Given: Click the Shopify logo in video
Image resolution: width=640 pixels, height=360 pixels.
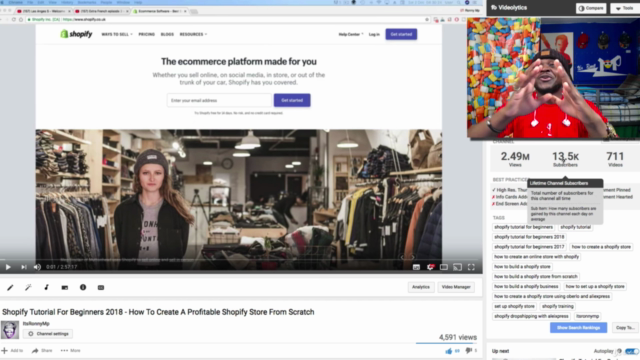Looking at the screenshot, I should [76, 34].
